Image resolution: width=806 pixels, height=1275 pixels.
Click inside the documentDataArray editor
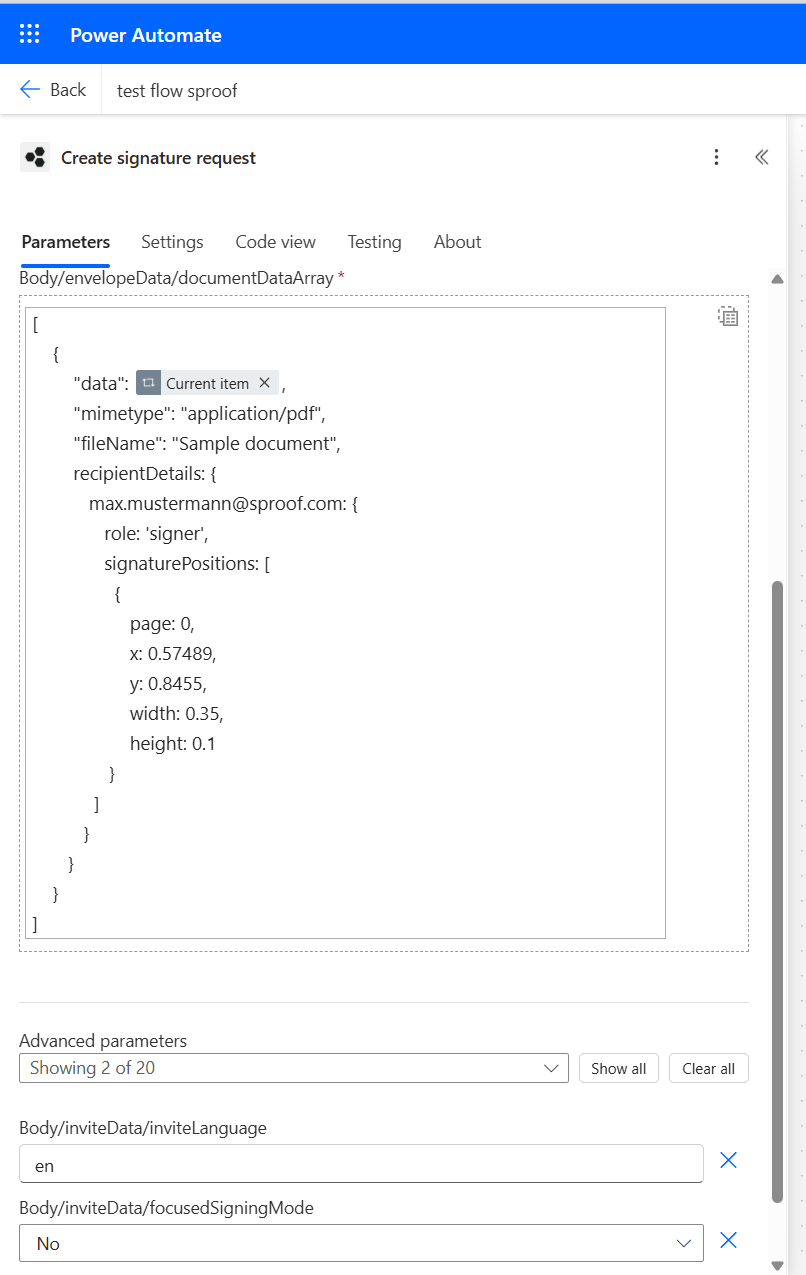point(345,623)
